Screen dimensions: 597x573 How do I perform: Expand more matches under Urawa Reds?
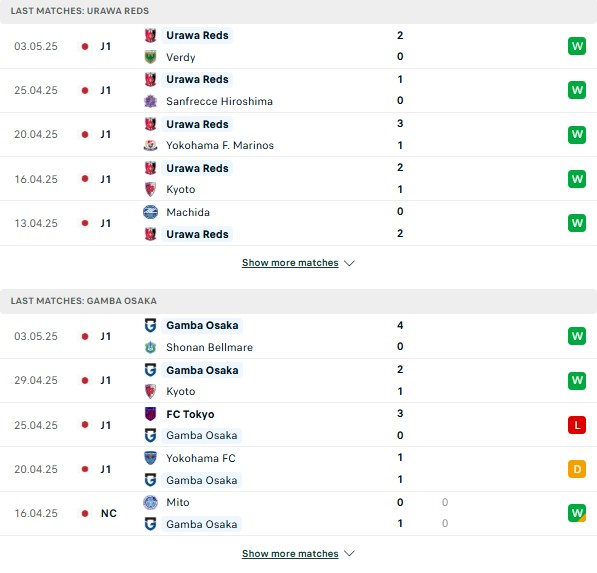pyautogui.click(x=290, y=263)
